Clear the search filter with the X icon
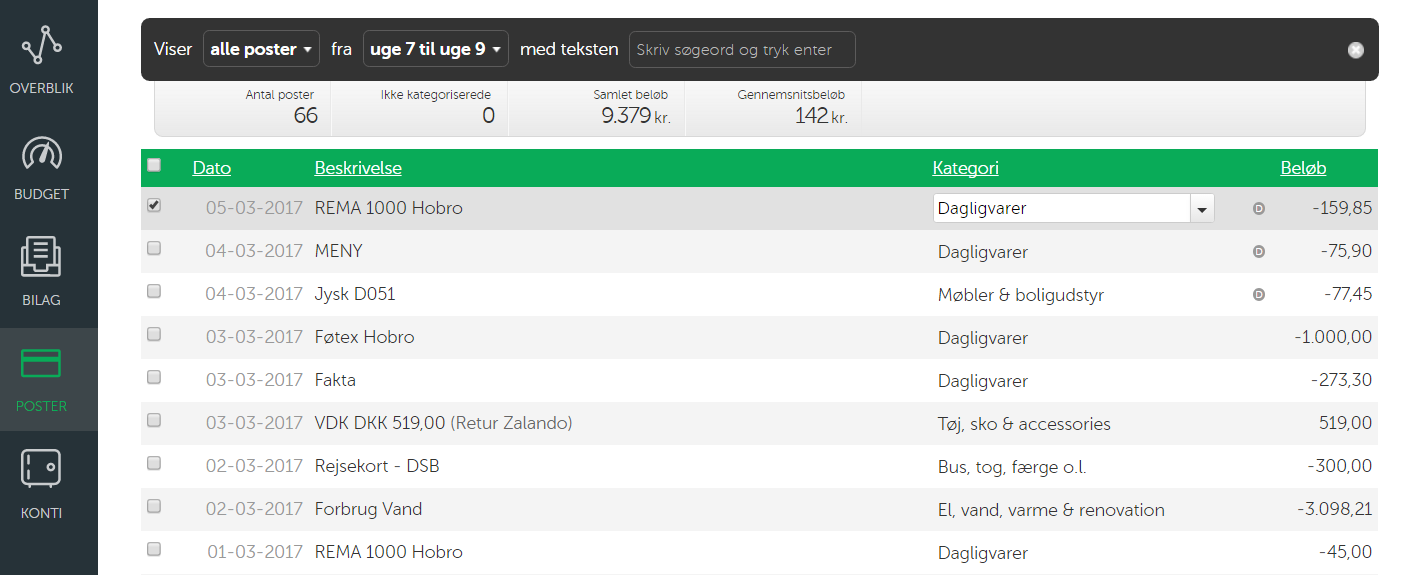Image resolution: width=1401 pixels, height=575 pixels. [1355, 50]
